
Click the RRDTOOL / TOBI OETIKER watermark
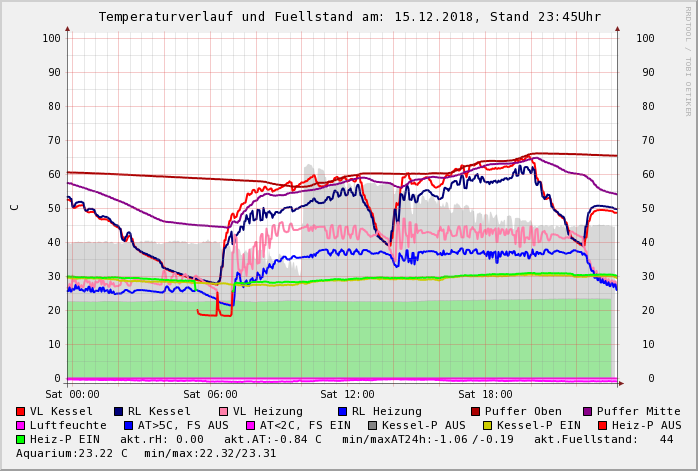[x=688, y=60]
